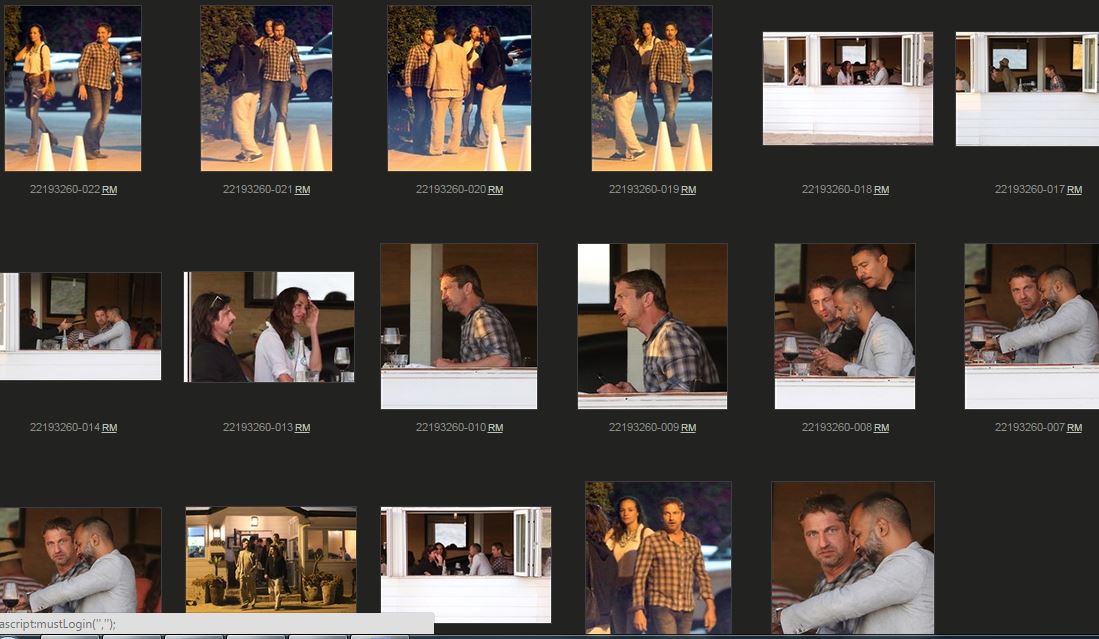Select photo thumbnail labeled 22193260-021

266,88
